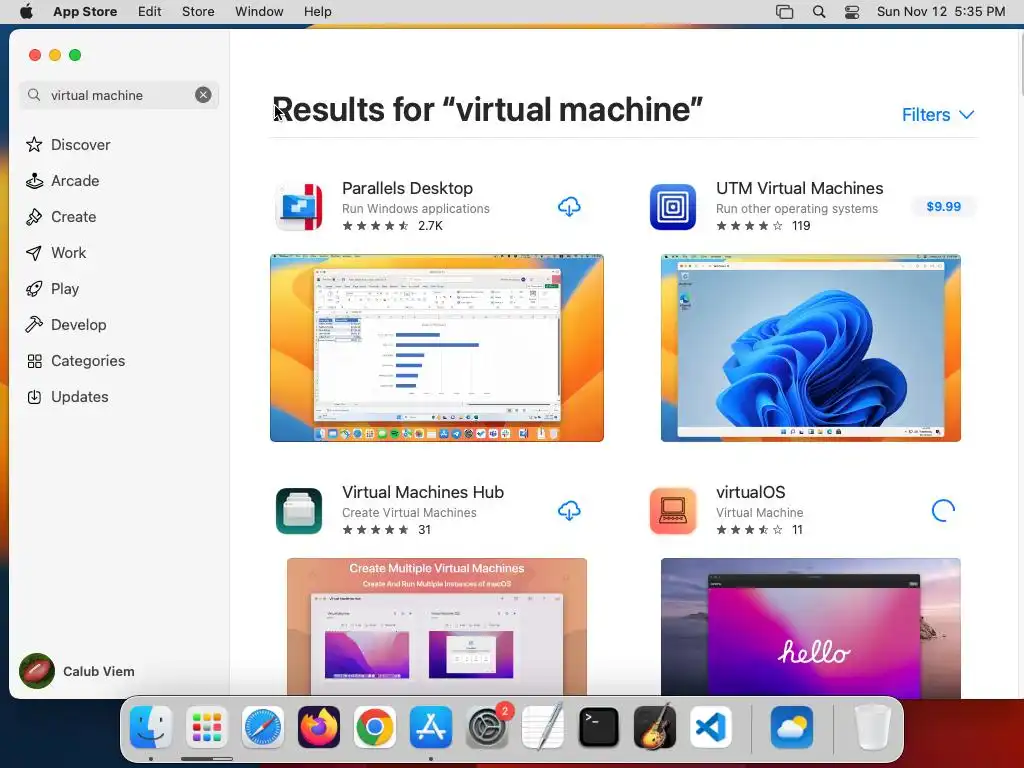
Task: View the virtualOS hello screenshot preview
Action: (810, 627)
